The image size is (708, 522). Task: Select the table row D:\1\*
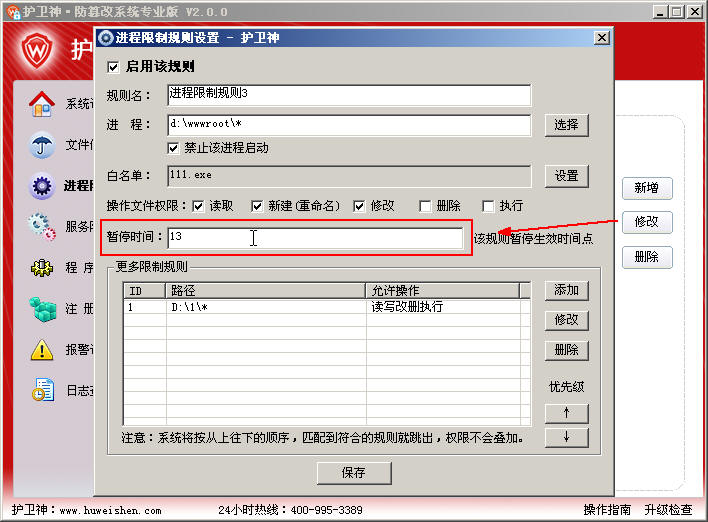point(326,307)
